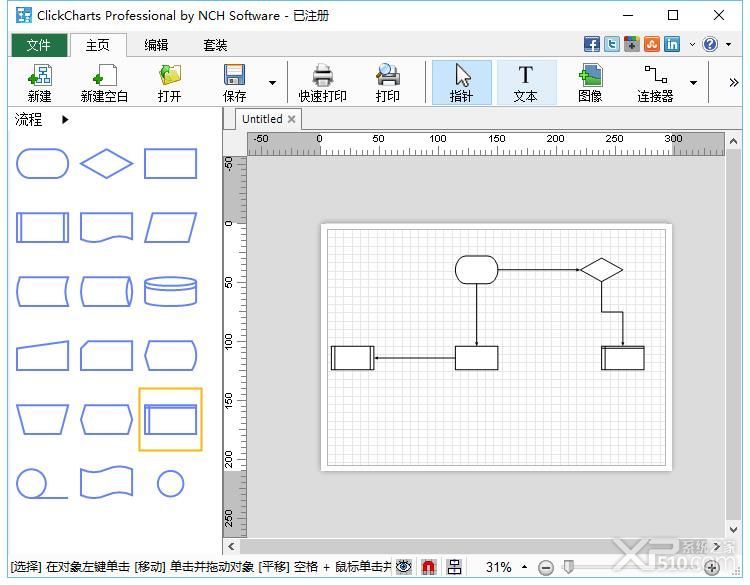Pick the stored data shape in palette
This screenshot has width=750, height=585.
click(x=43, y=291)
